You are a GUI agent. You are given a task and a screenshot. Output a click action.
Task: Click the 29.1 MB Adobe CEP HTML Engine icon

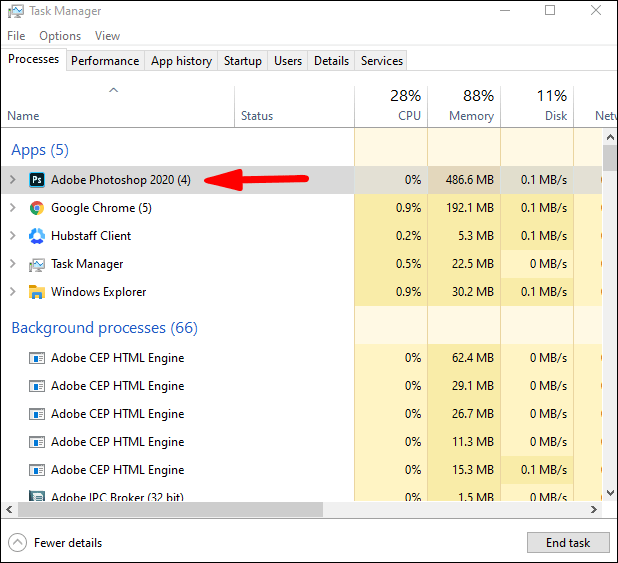(x=37, y=386)
